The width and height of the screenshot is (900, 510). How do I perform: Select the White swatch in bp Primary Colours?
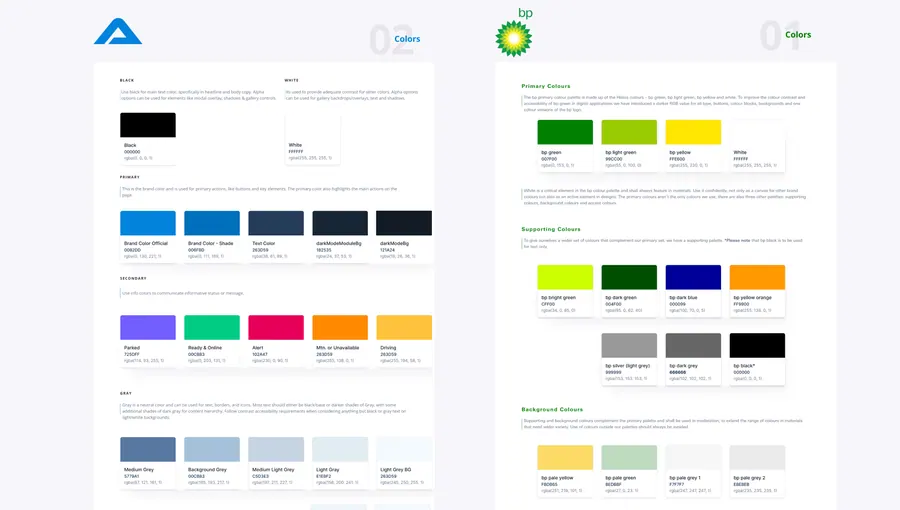click(x=757, y=132)
